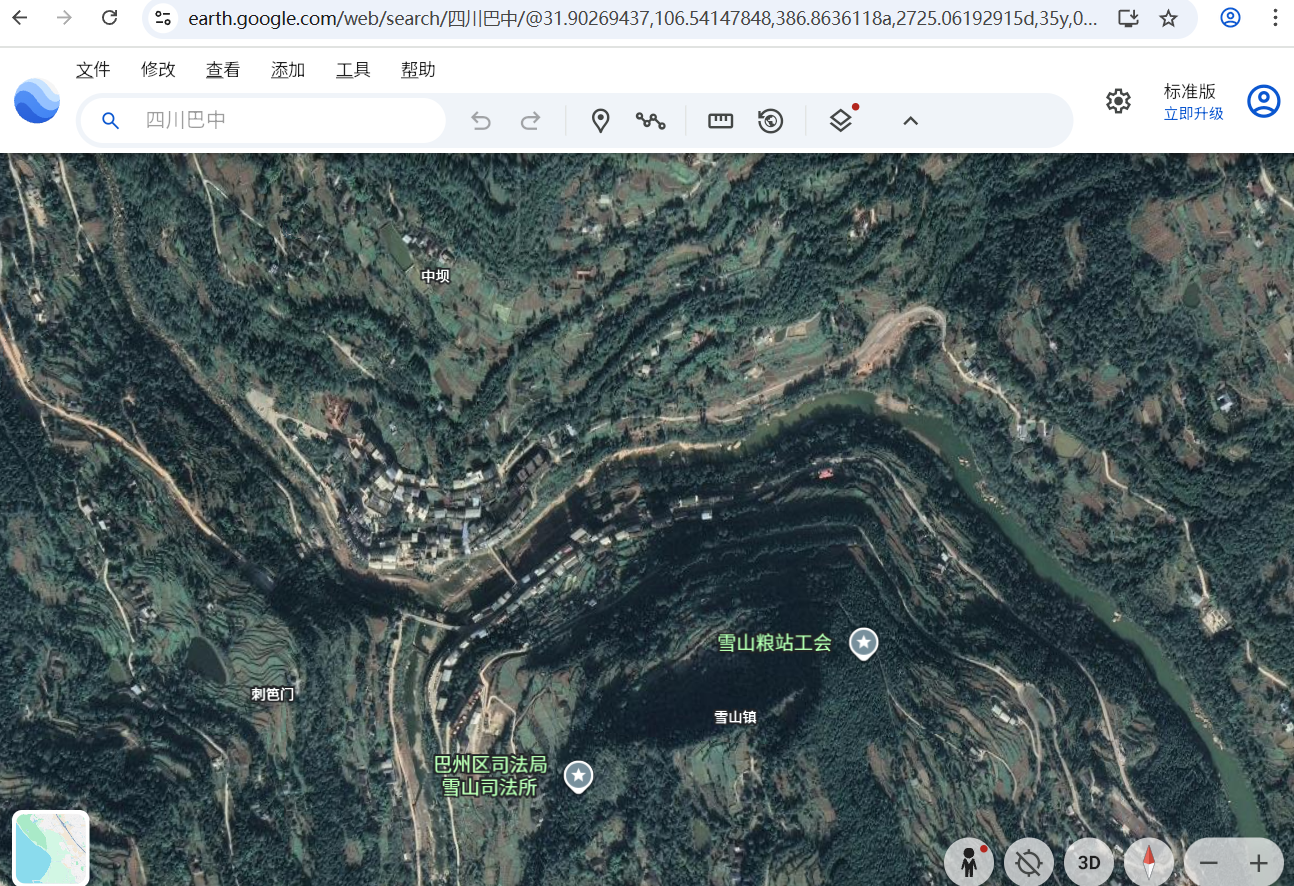Open the map style layers panel
1294x886 pixels.
(840, 120)
